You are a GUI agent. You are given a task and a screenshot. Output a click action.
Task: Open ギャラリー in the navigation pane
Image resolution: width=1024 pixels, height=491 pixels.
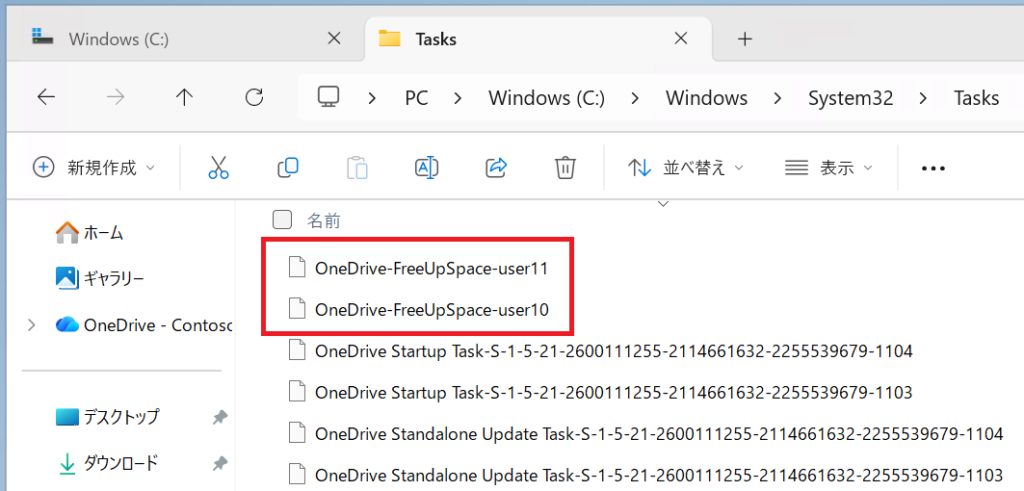coord(113,278)
